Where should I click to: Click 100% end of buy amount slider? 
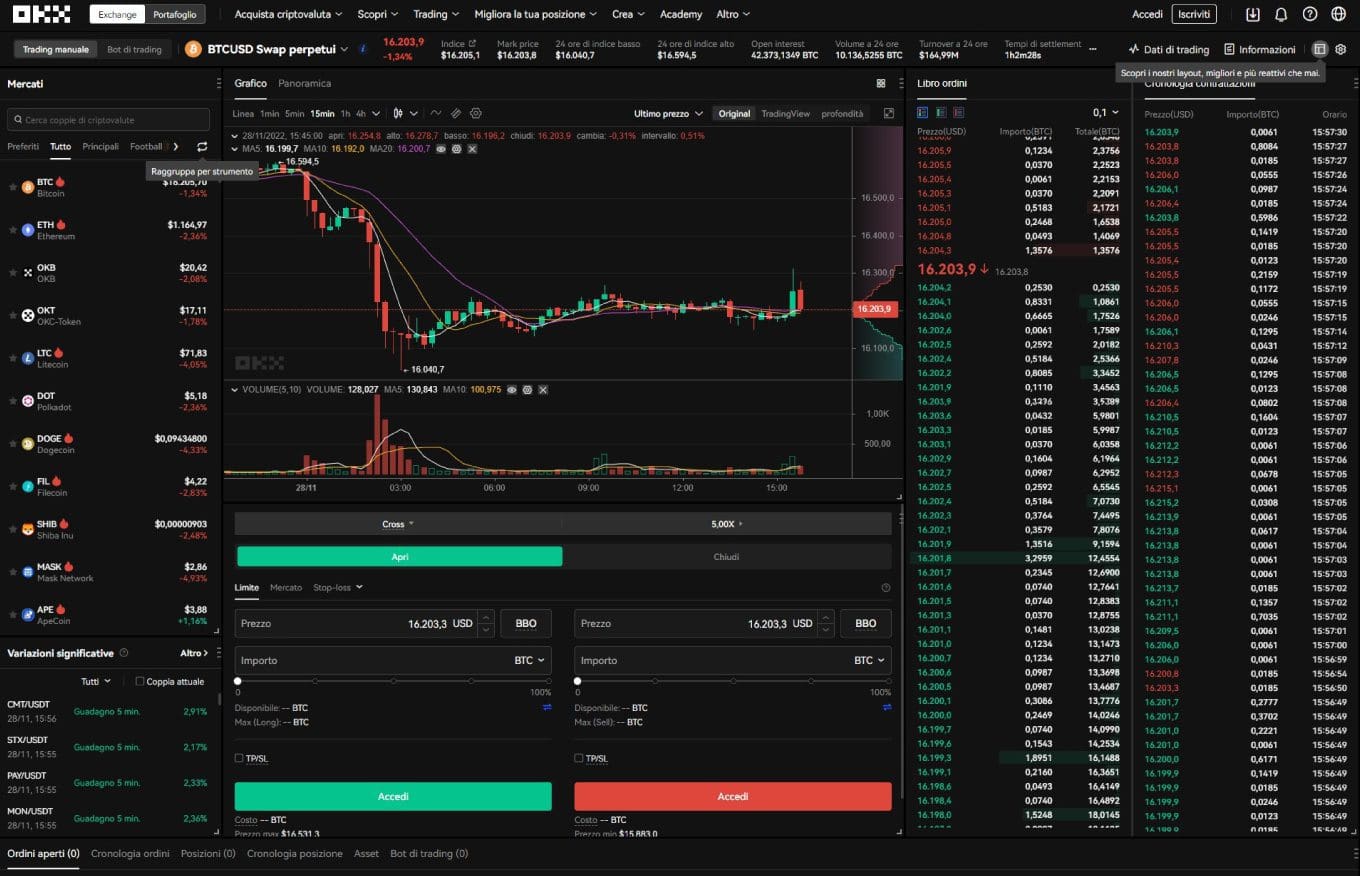pyautogui.click(x=548, y=681)
